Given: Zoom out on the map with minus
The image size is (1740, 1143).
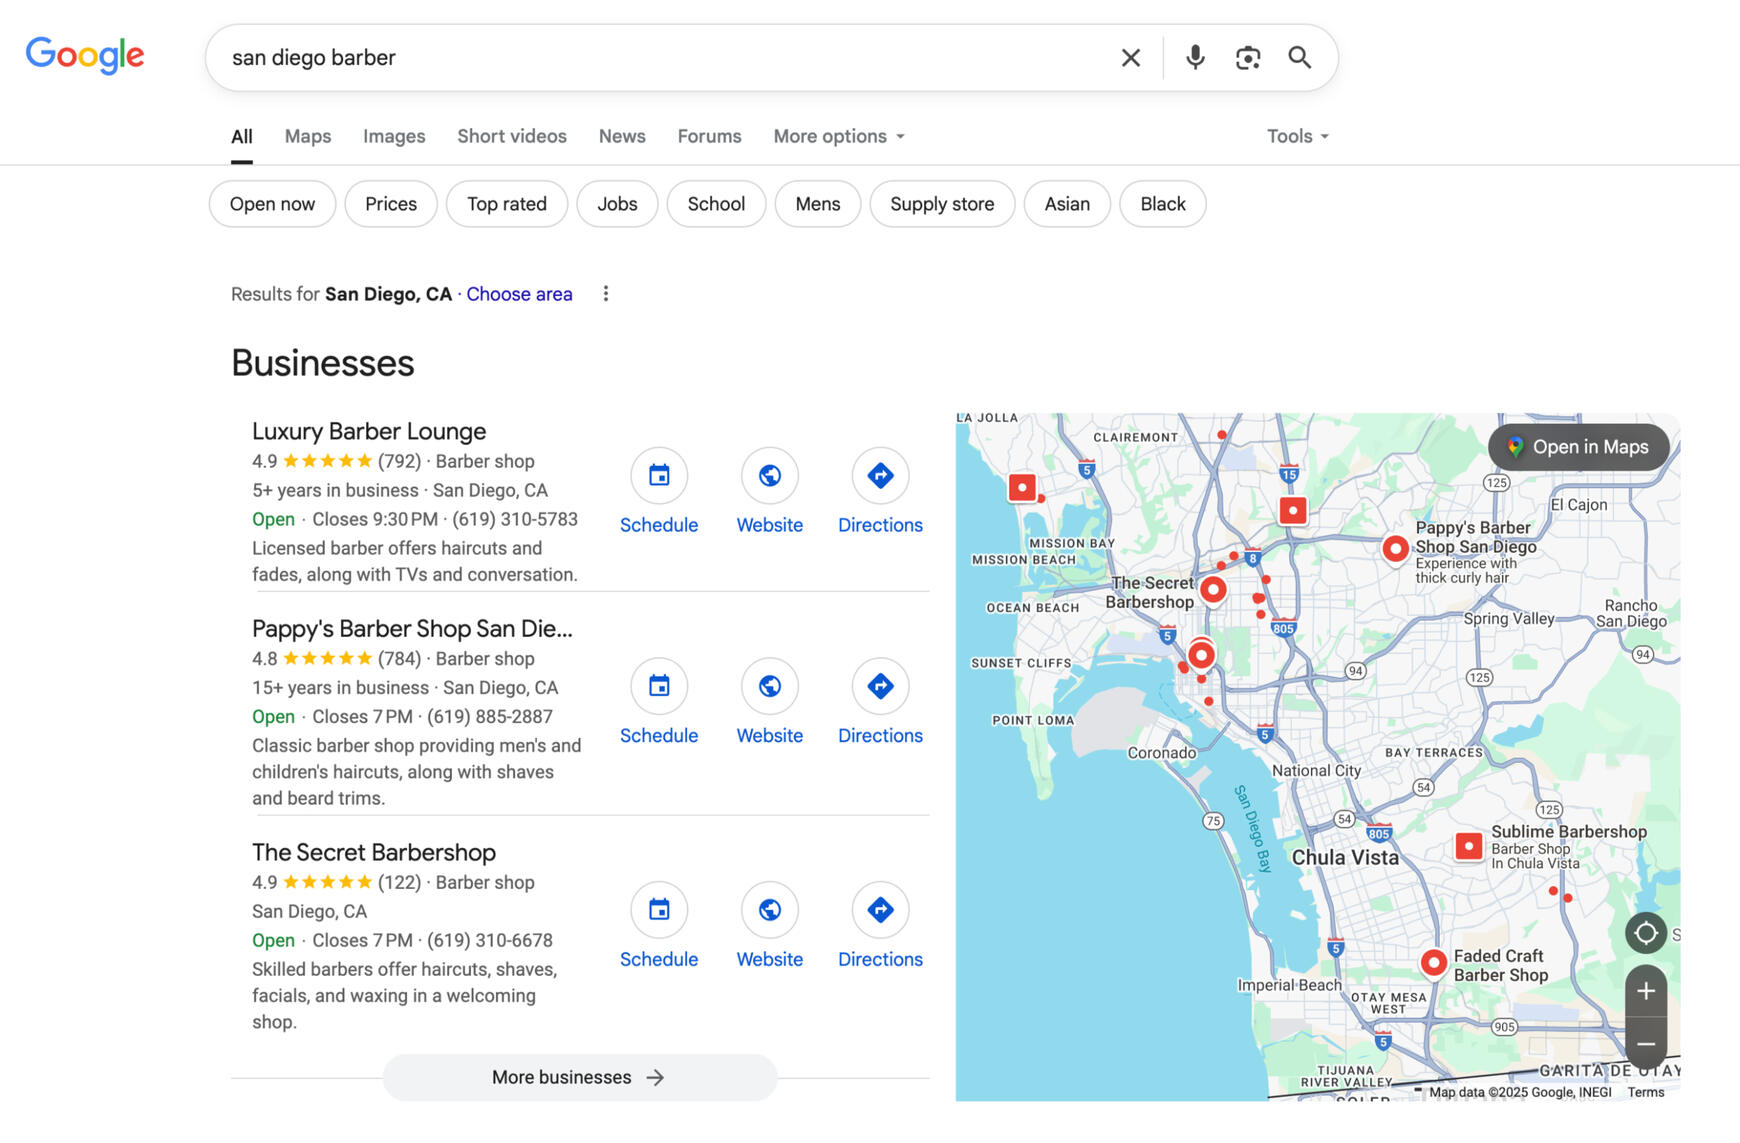Looking at the screenshot, I should 1645,1043.
